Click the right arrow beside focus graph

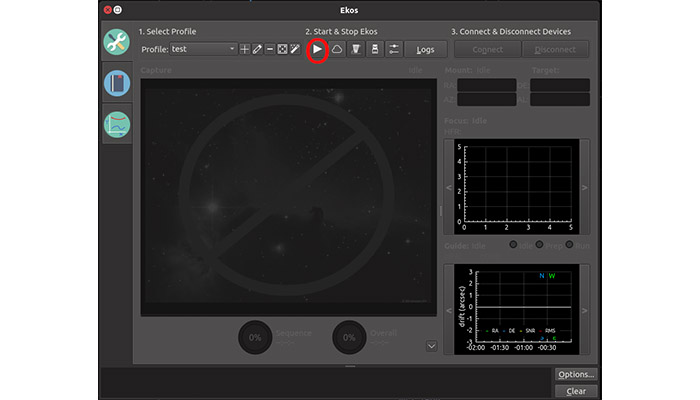pyautogui.click(x=585, y=187)
